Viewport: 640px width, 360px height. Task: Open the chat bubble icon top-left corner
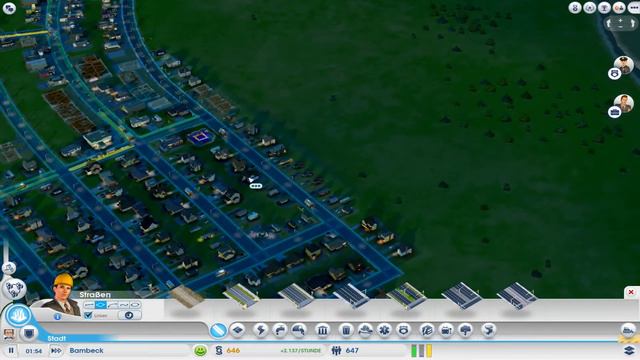tap(9, 8)
